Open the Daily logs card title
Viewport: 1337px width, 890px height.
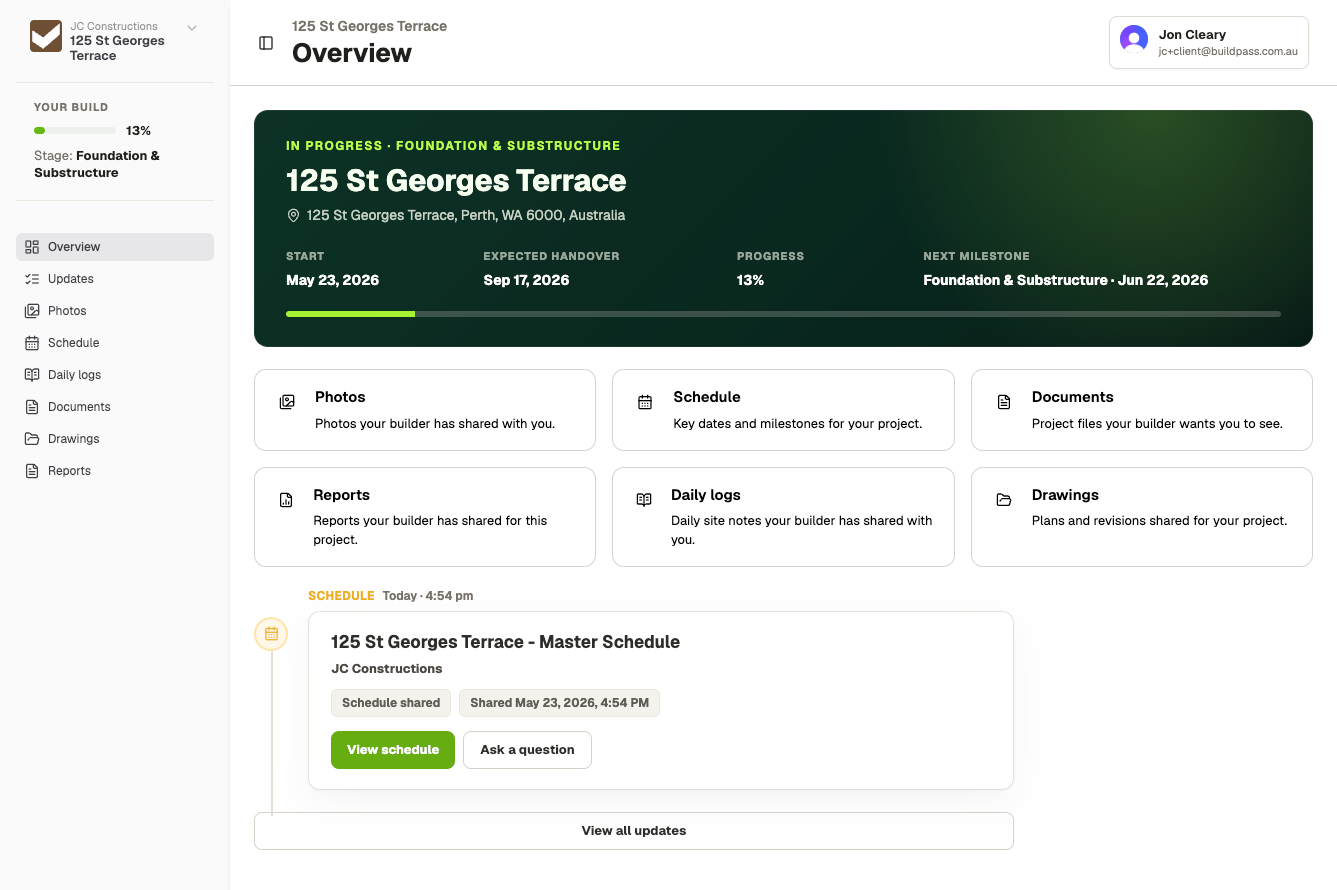(706, 495)
